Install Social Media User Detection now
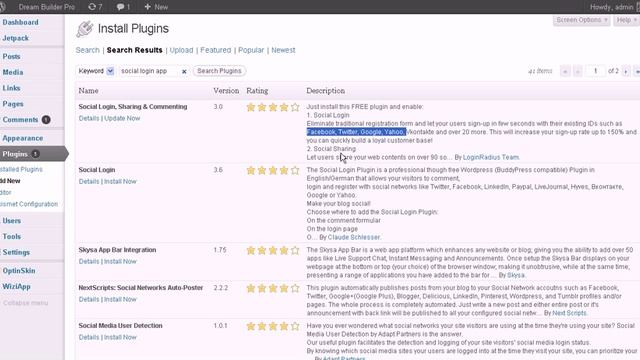 coord(120,338)
